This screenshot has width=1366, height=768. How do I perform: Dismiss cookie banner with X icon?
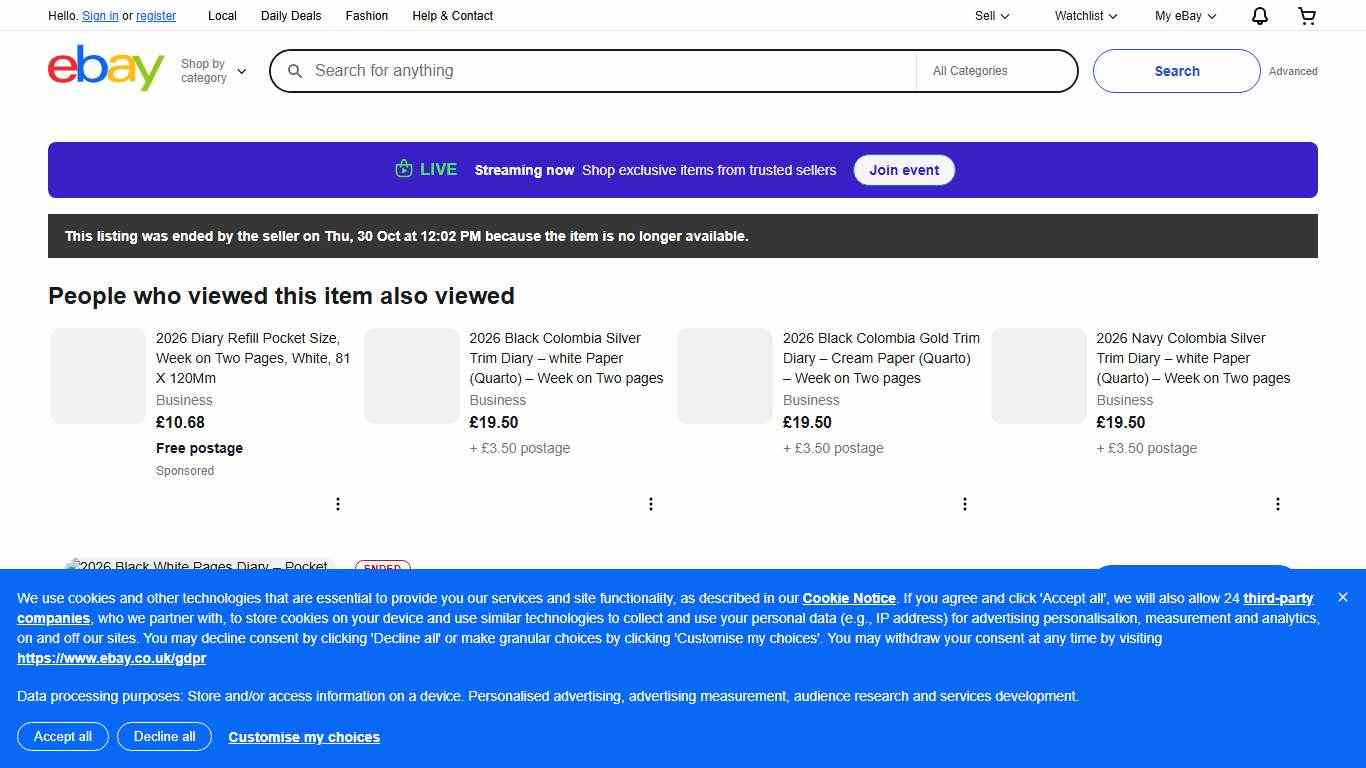(x=1342, y=597)
